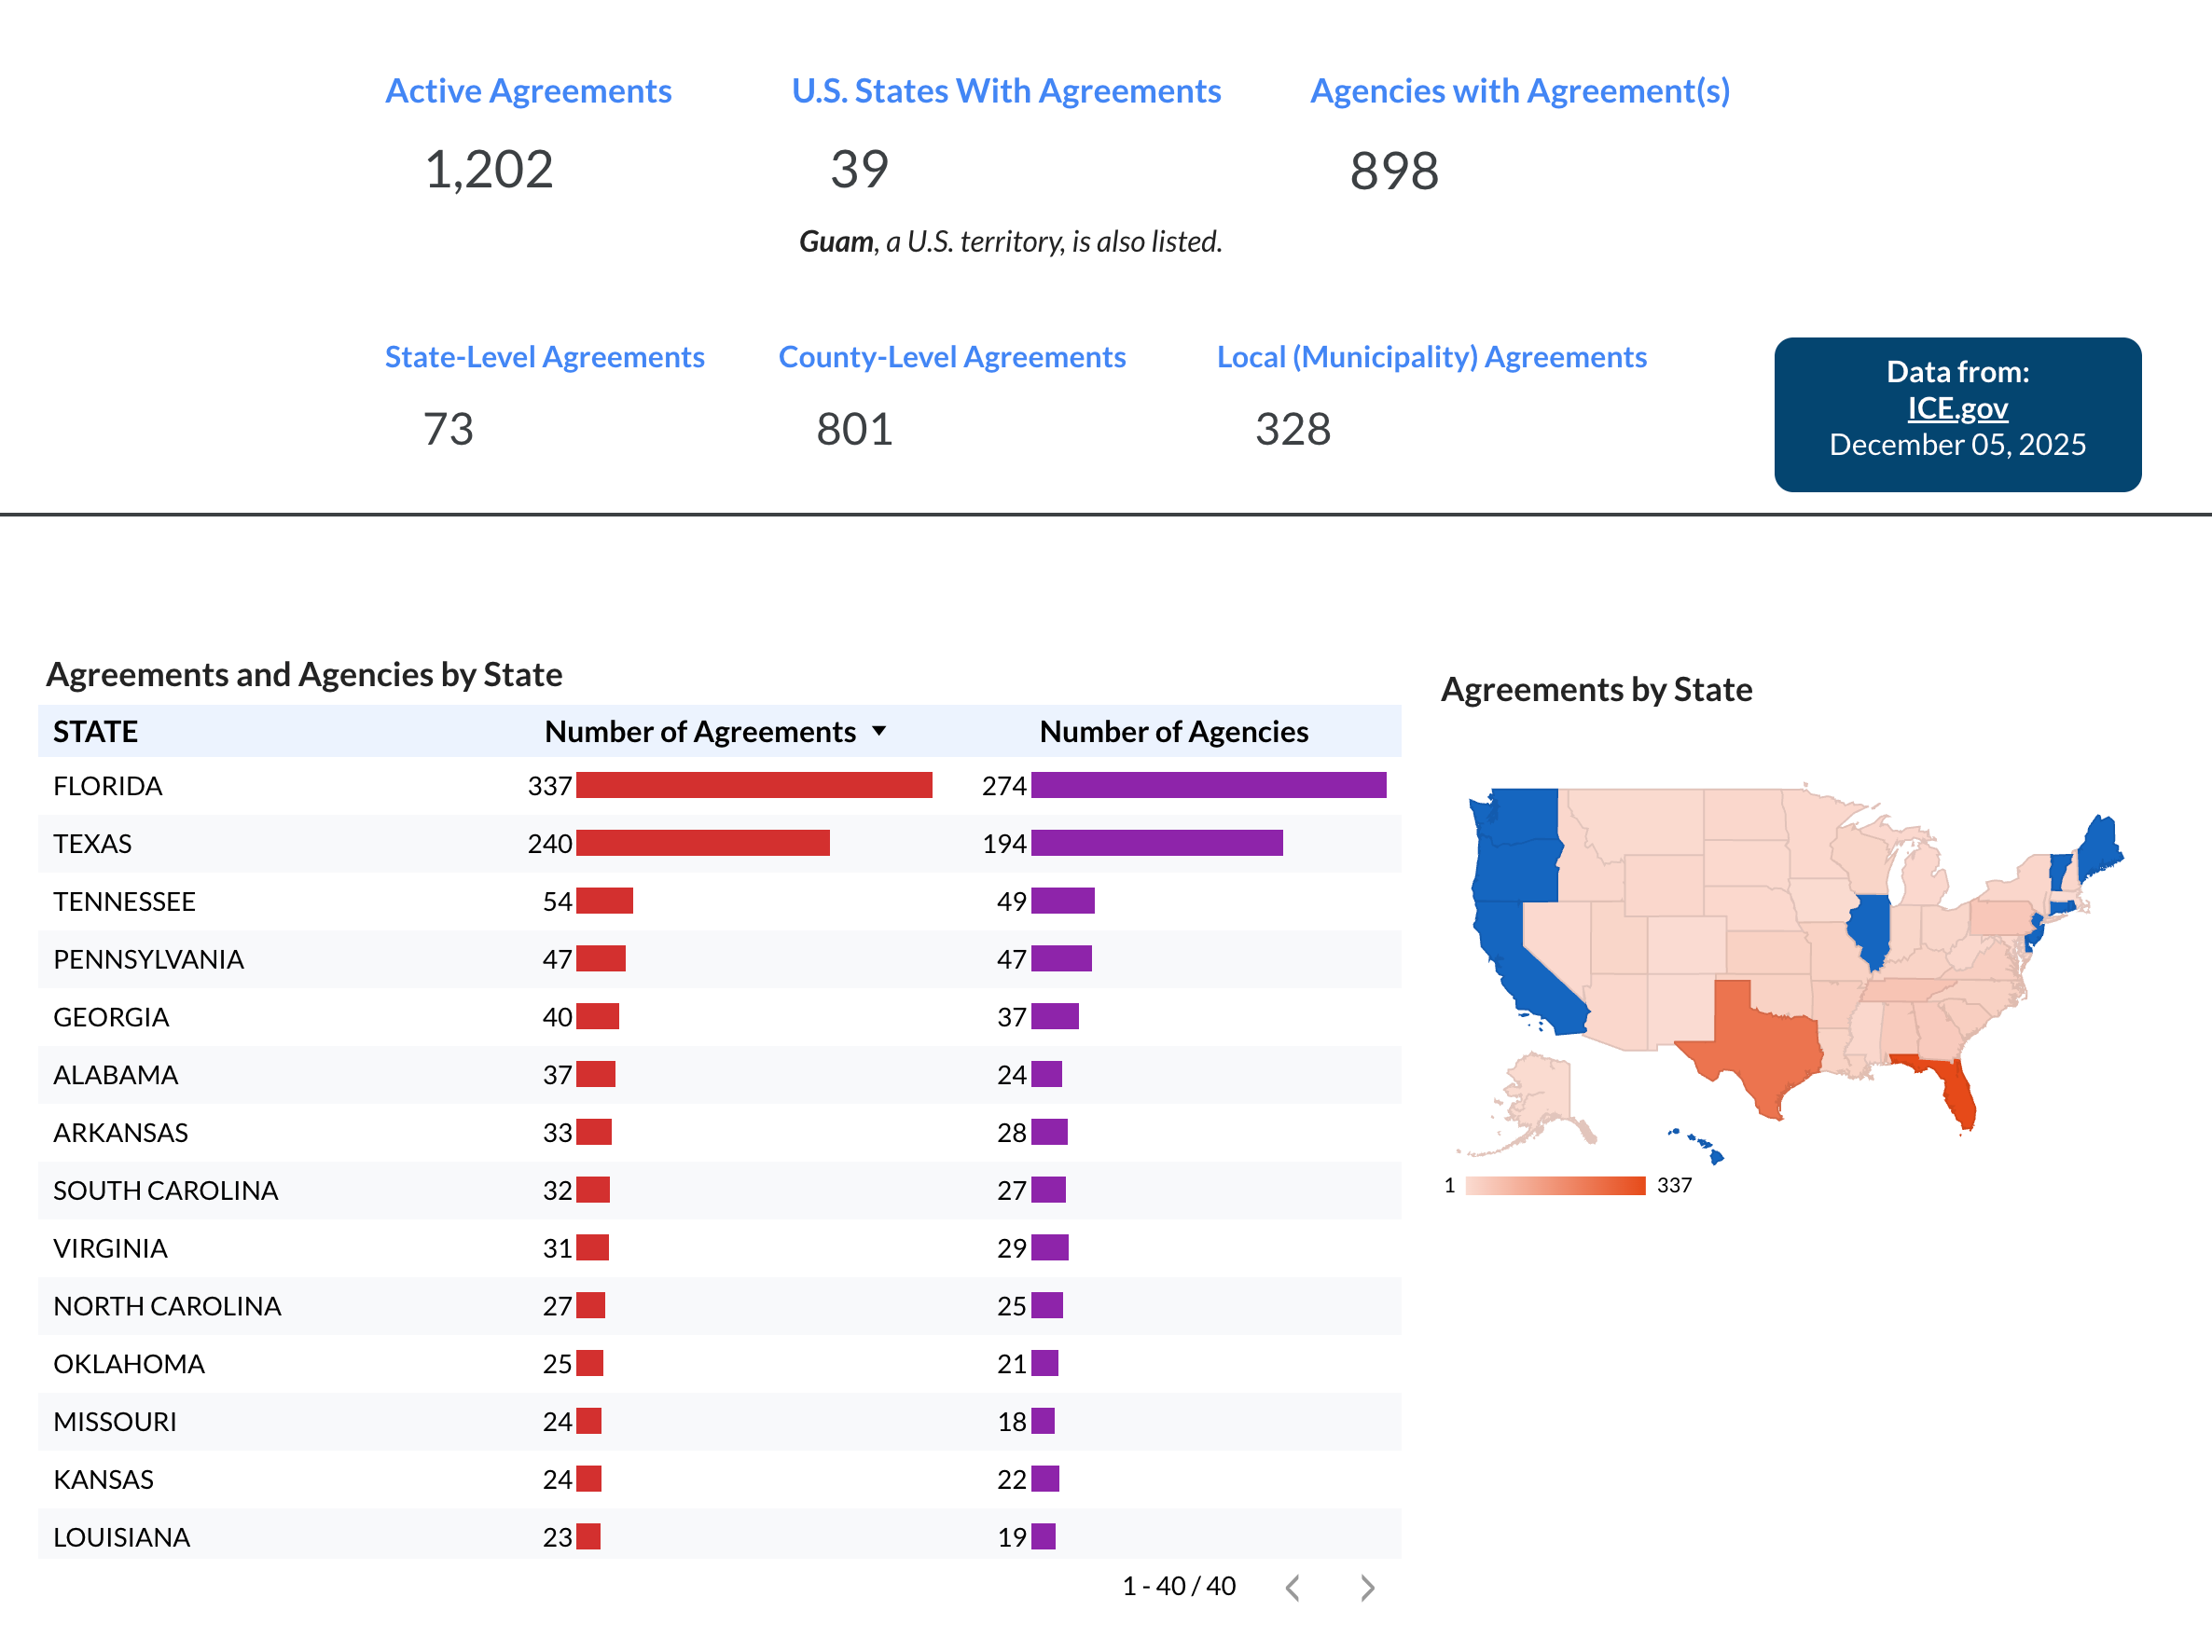2212x1652 pixels.
Task: Click Illinois on the map
Action: [1870, 928]
